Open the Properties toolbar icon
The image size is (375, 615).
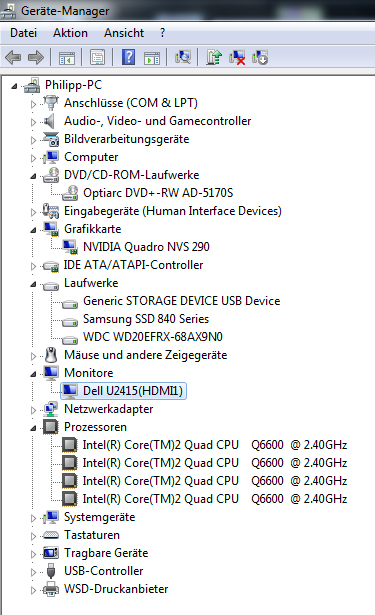(97, 58)
